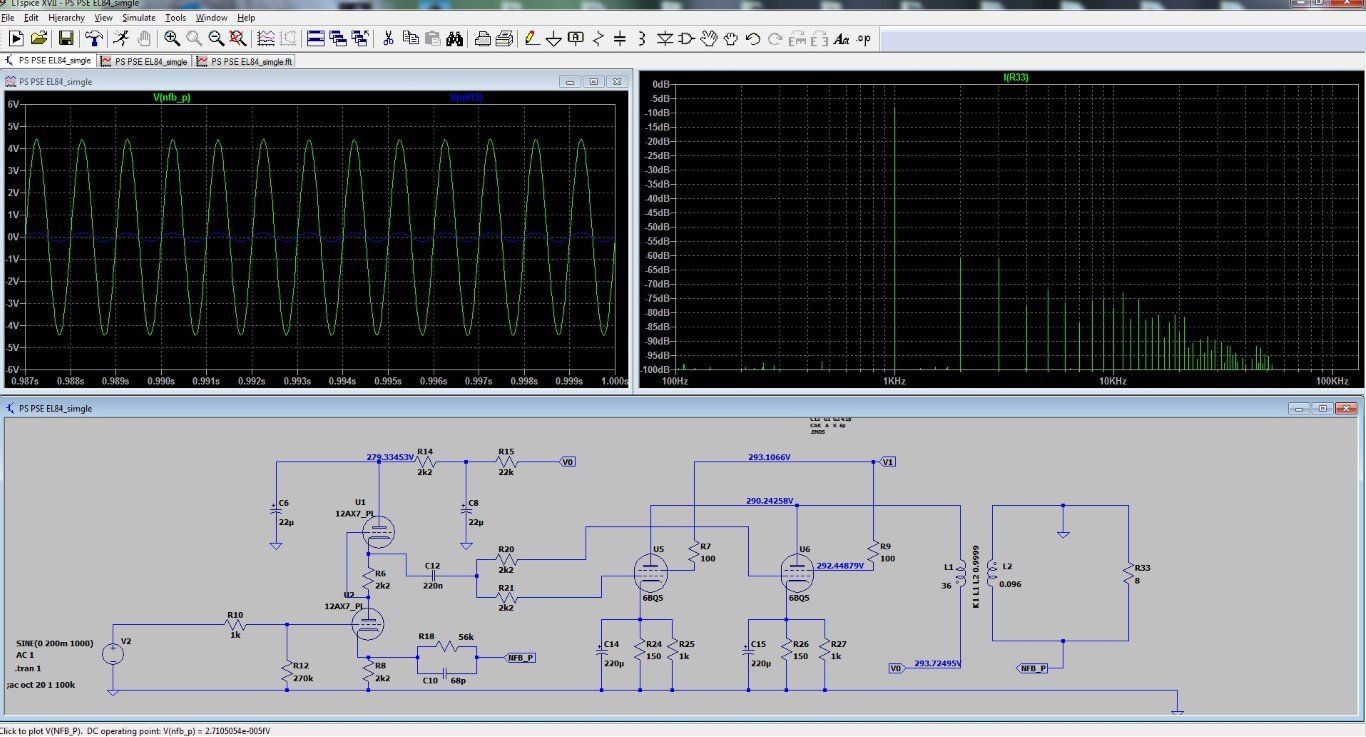Open the Control Panel hammer icon
The height and width of the screenshot is (737, 1366).
tap(94, 38)
